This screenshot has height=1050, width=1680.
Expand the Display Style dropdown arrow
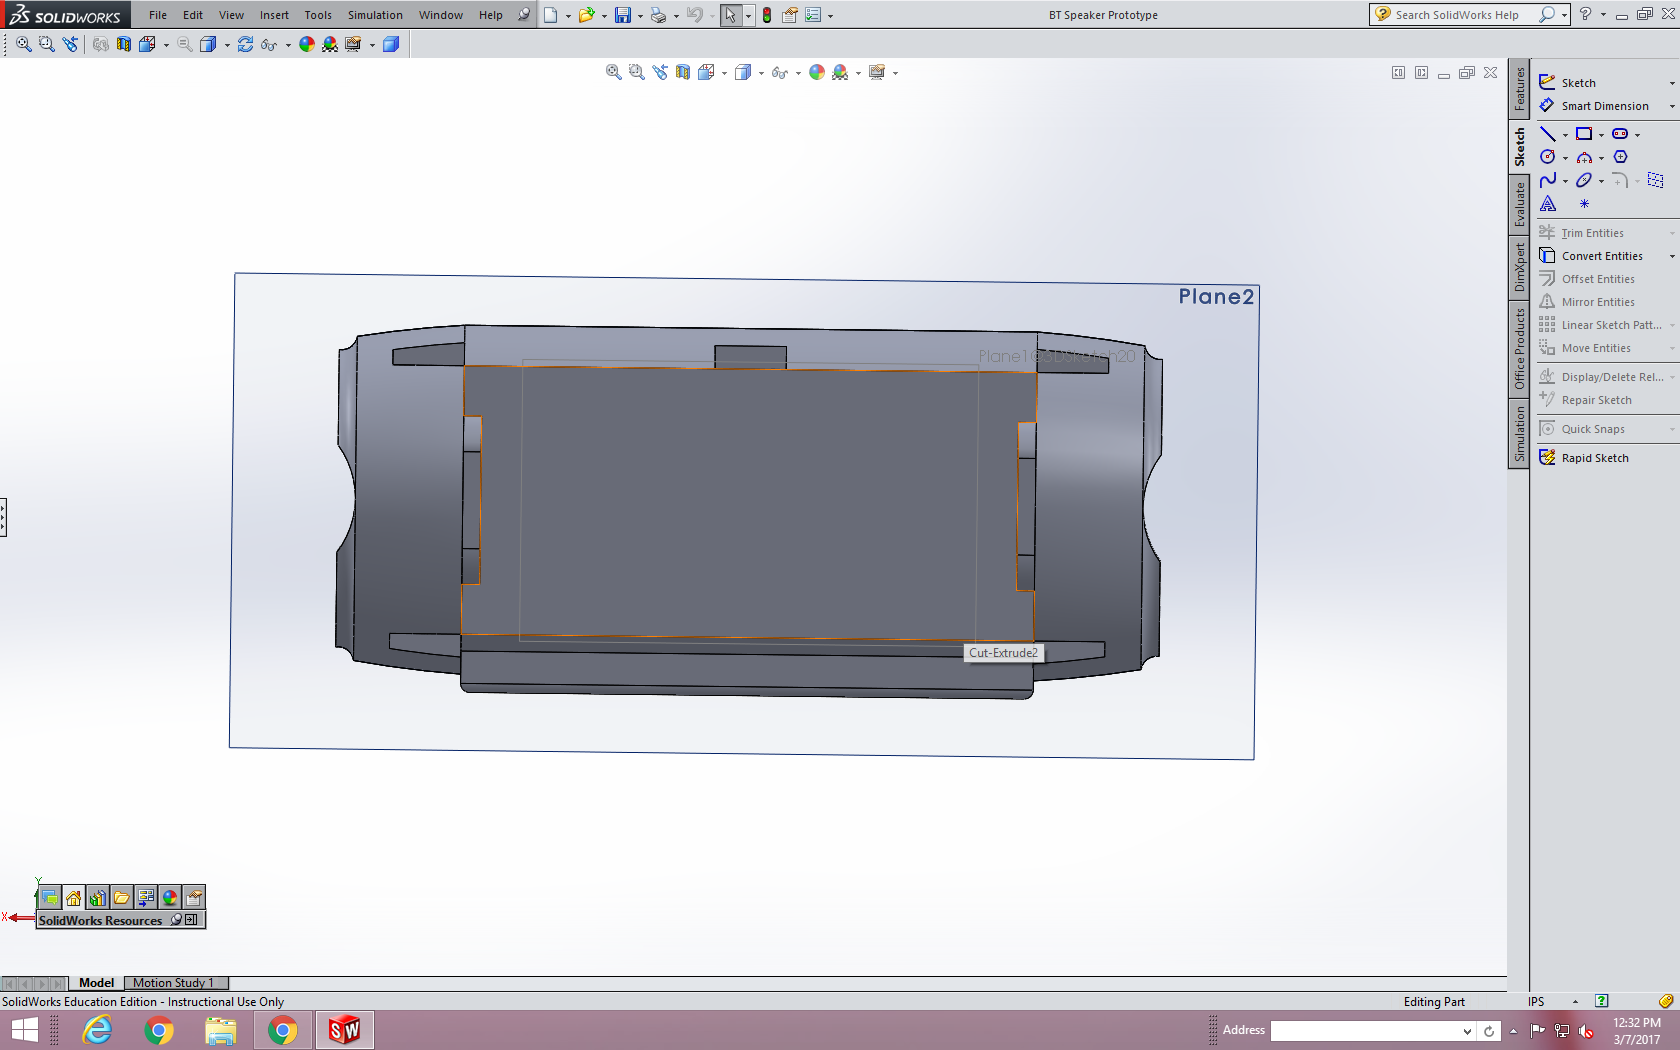coord(761,72)
